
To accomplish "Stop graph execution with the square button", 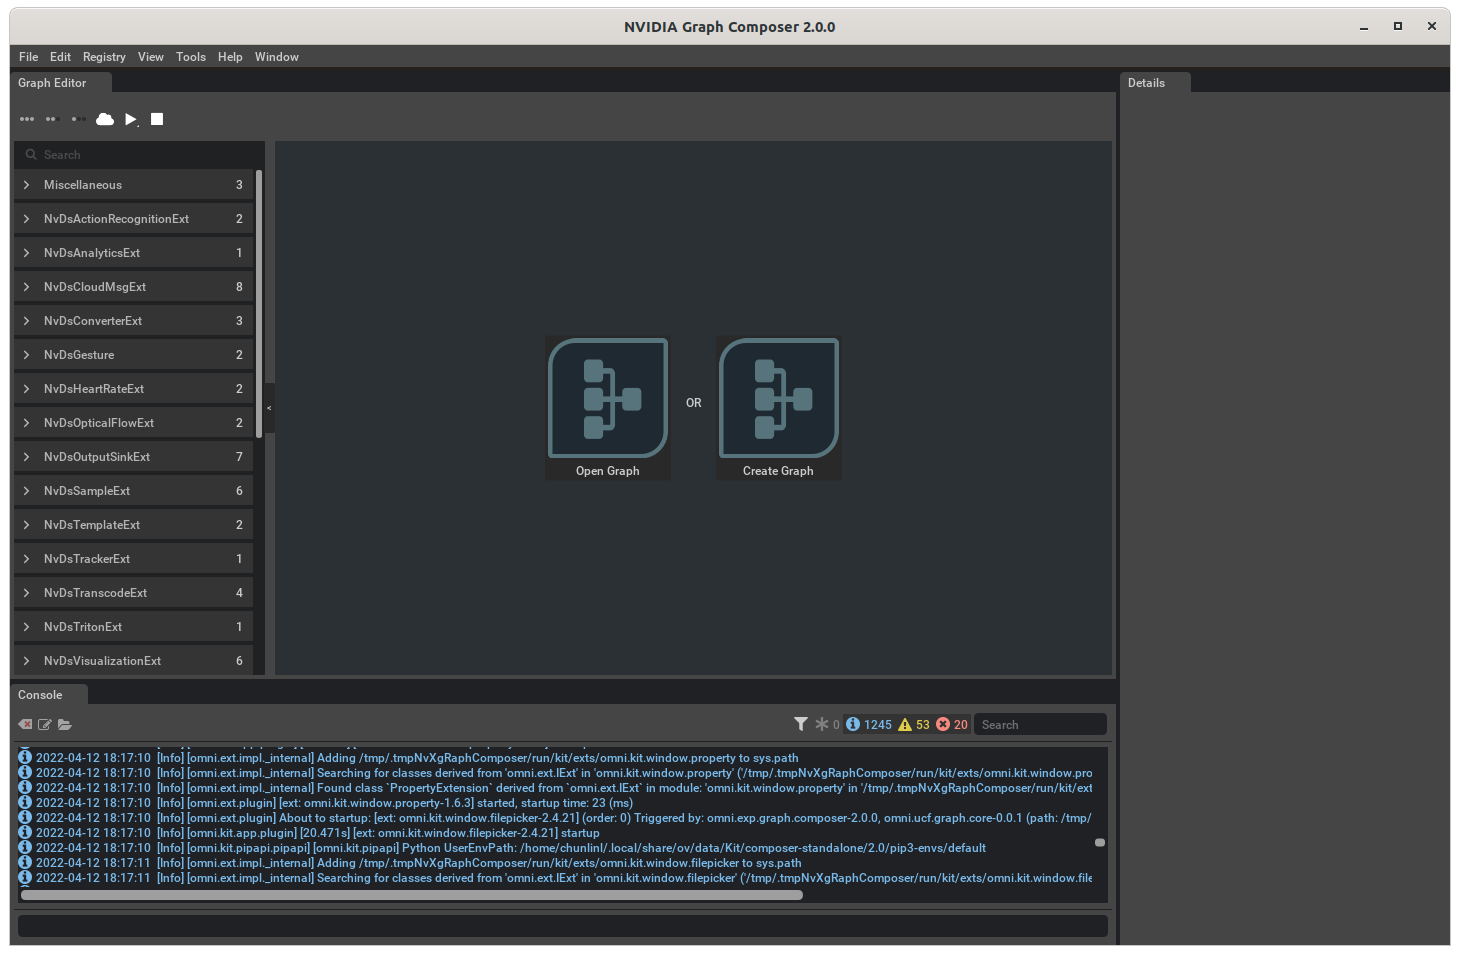I will click(157, 119).
